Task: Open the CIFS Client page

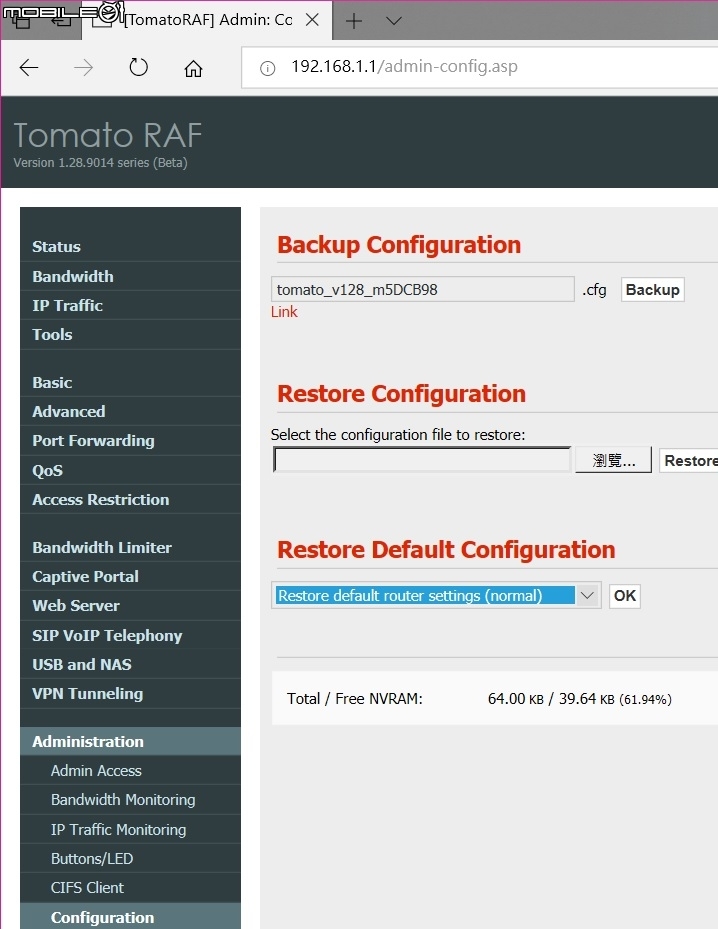Action: point(87,888)
